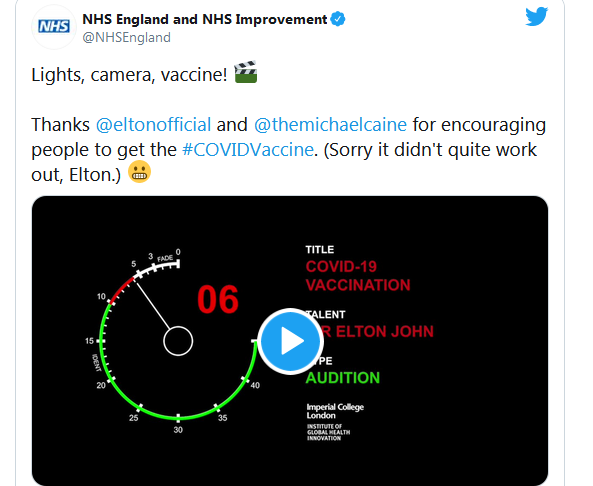
Task: Click the #COVIDVaccine hashtag
Action: [x=248, y=150]
